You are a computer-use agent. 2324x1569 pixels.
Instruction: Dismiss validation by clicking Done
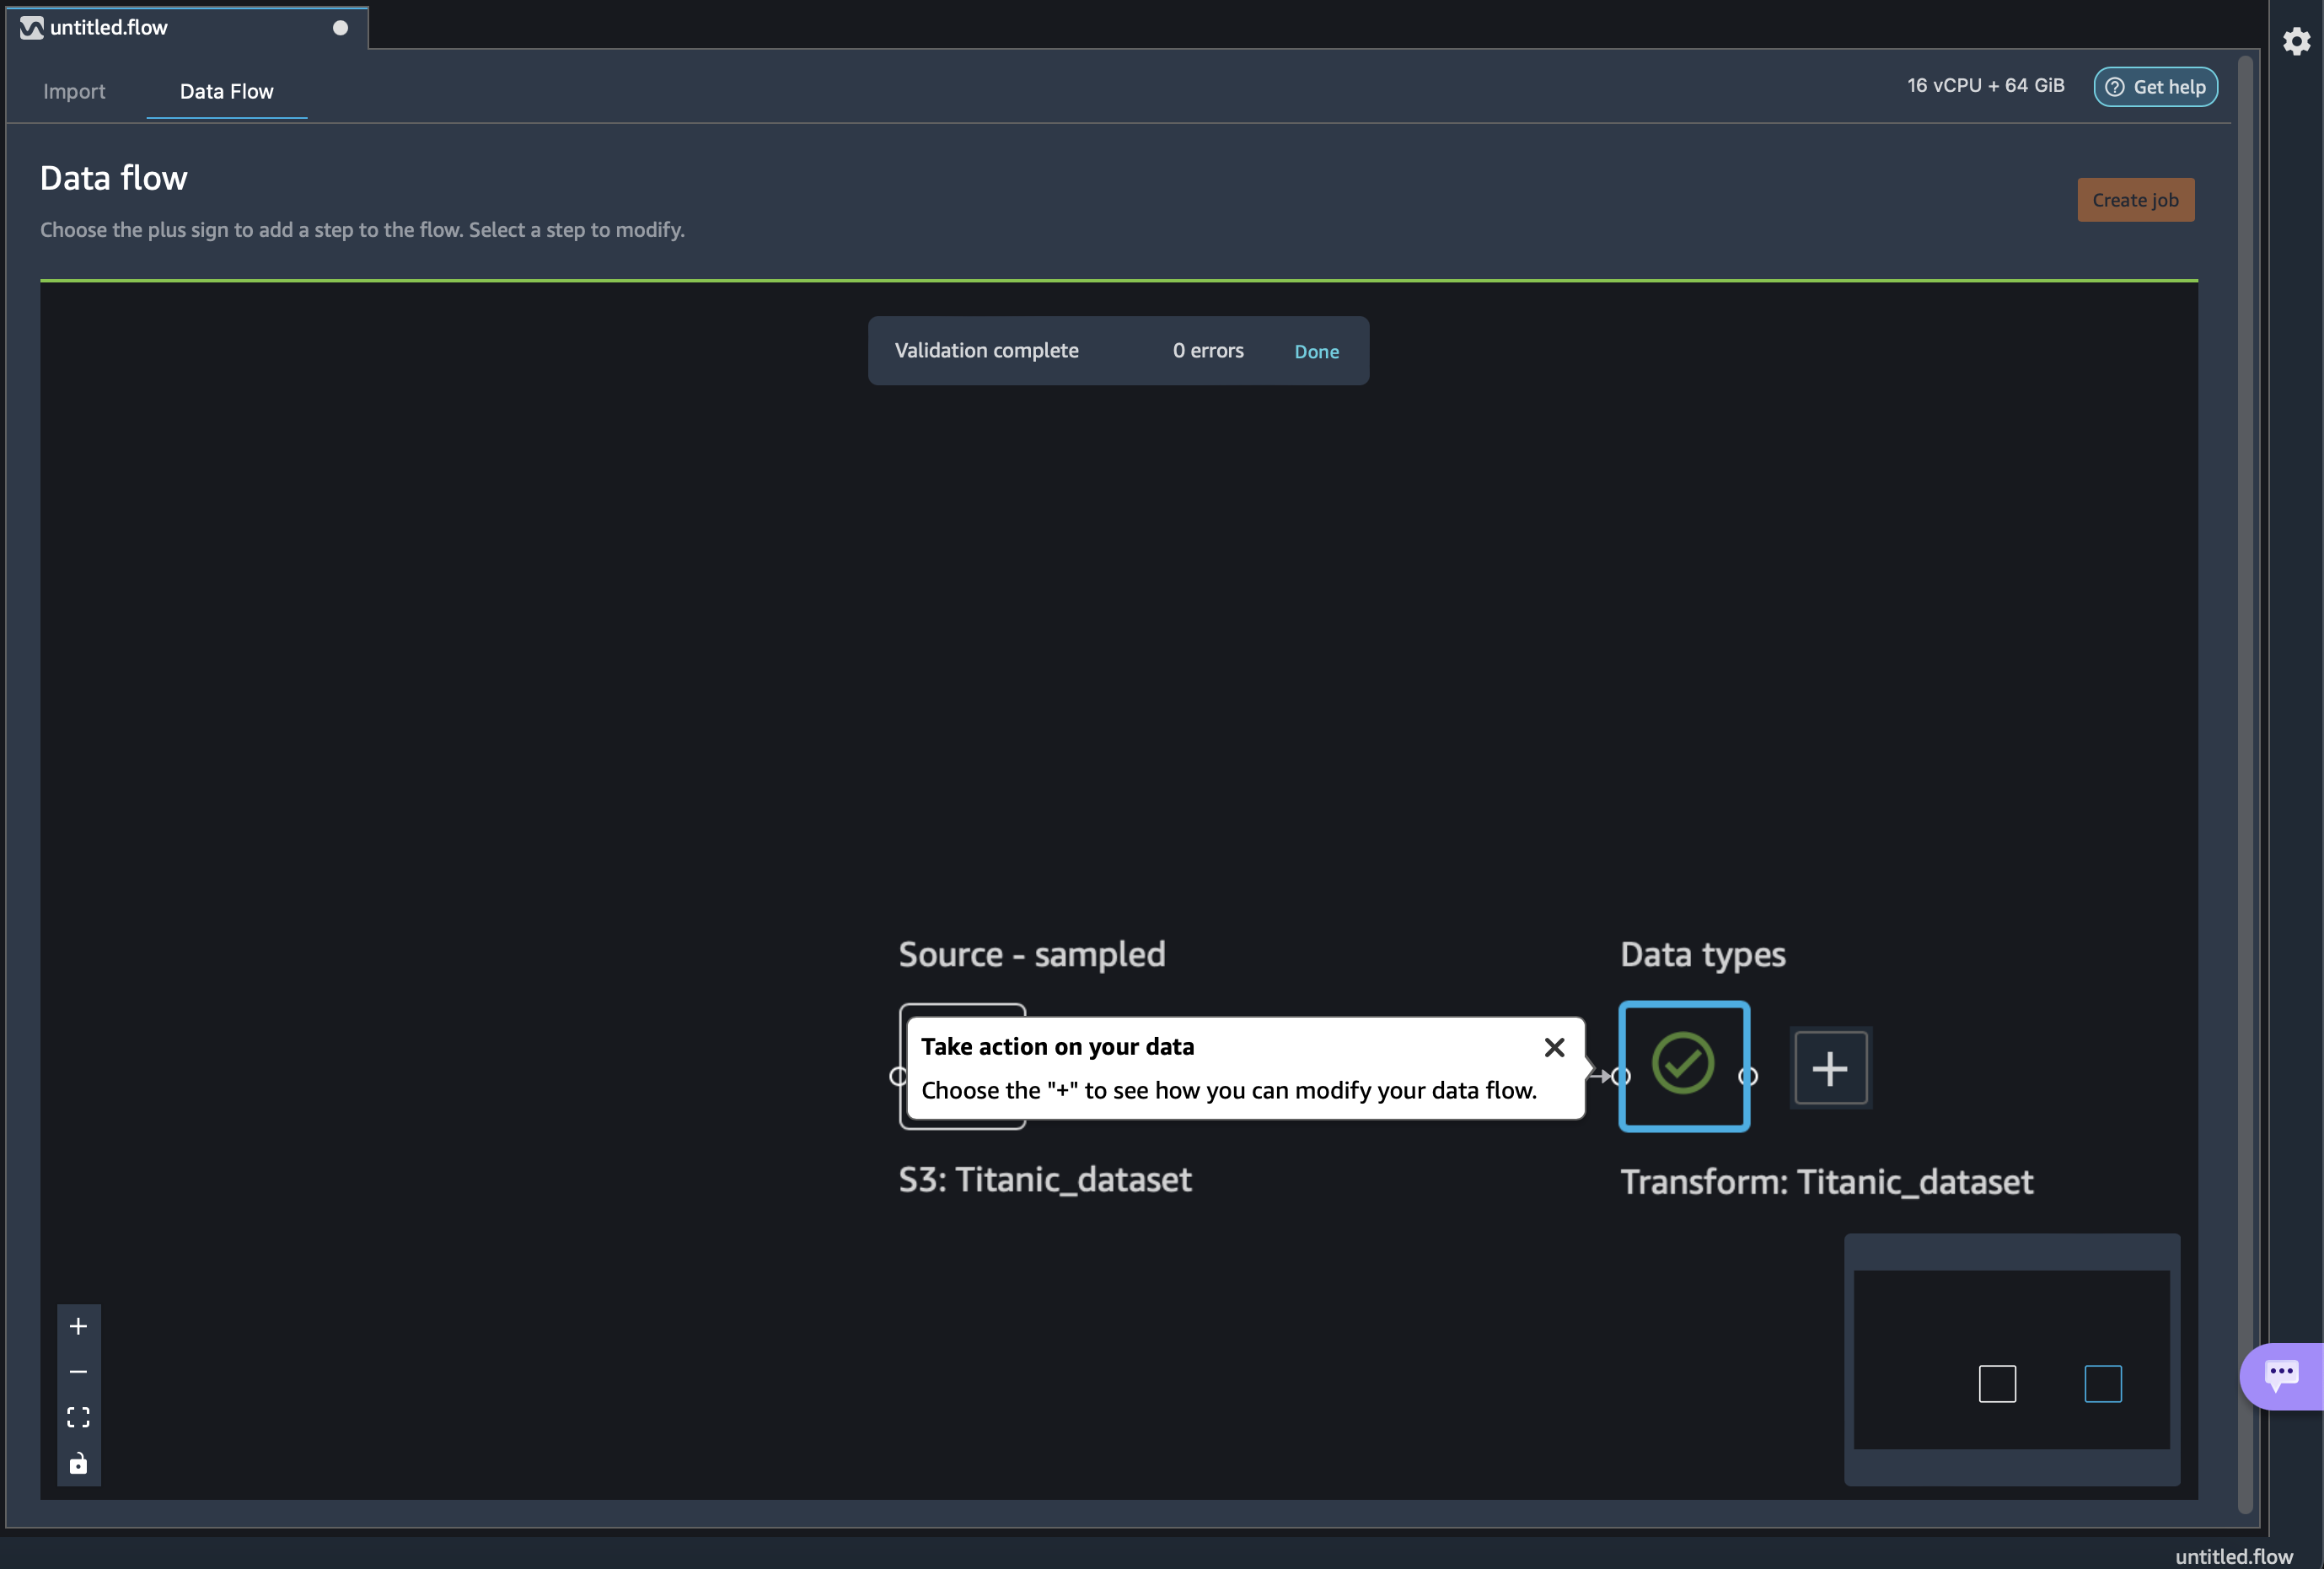1316,352
